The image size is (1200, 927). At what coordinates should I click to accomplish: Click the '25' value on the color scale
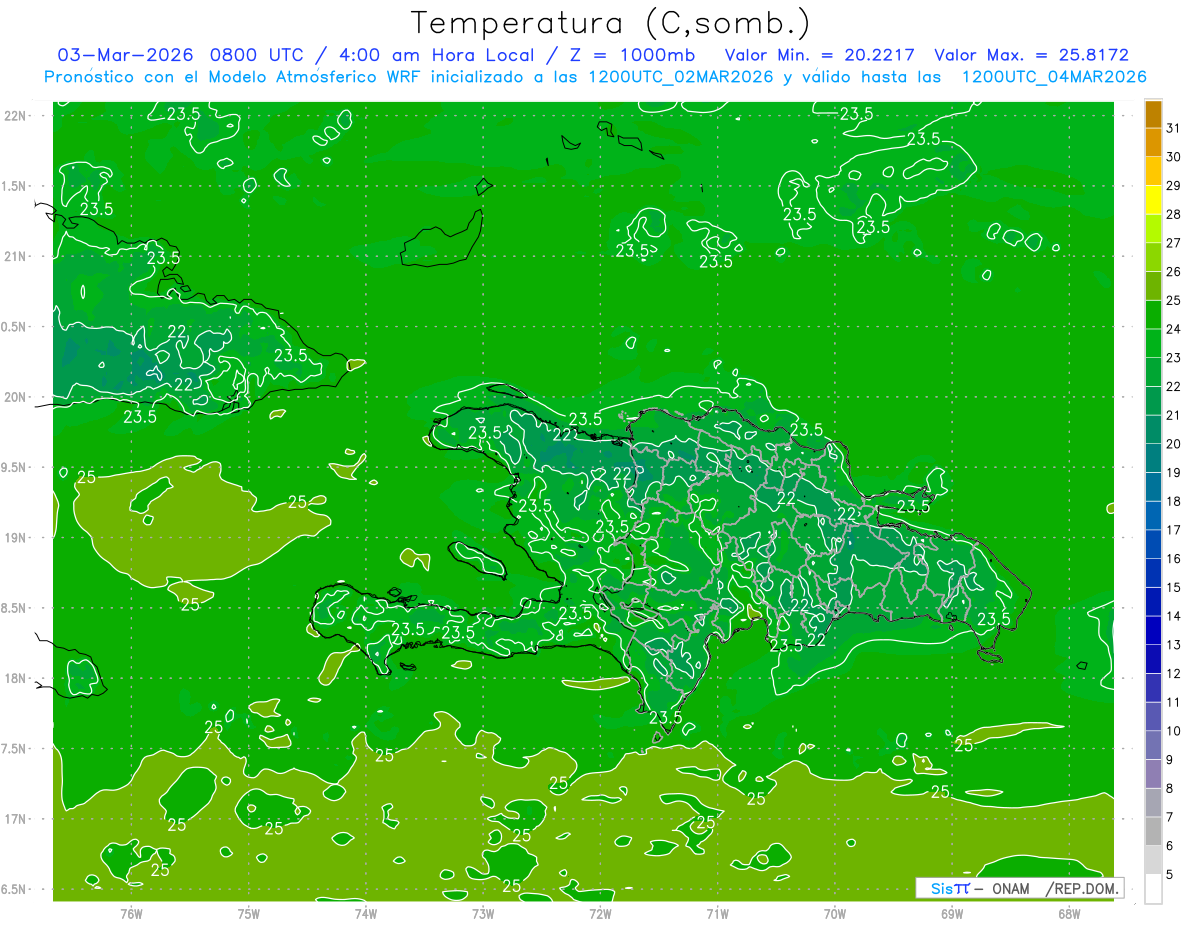[x=1174, y=300]
